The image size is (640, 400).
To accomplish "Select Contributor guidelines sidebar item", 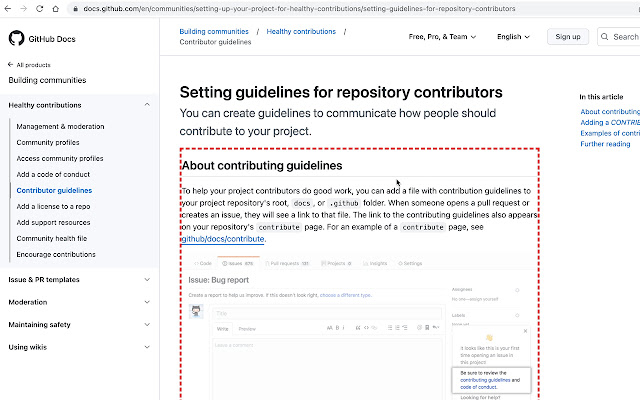I will click(54, 190).
